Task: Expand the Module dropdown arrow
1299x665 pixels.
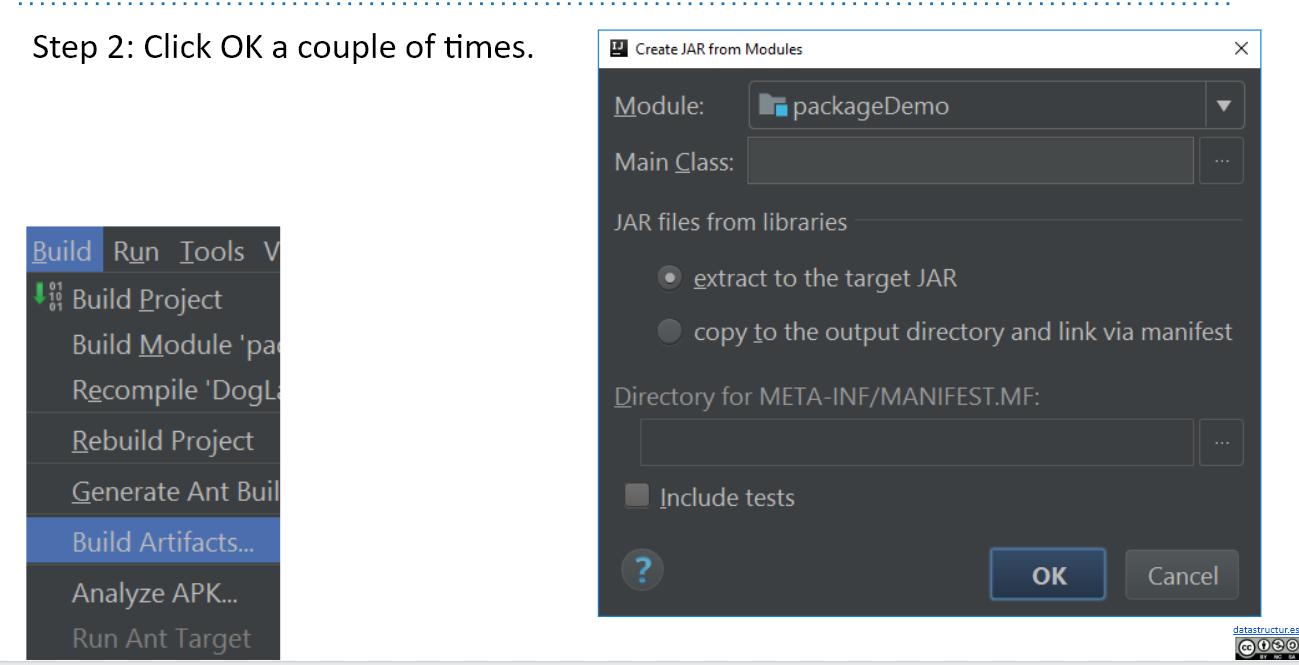Action: point(1224,106)
